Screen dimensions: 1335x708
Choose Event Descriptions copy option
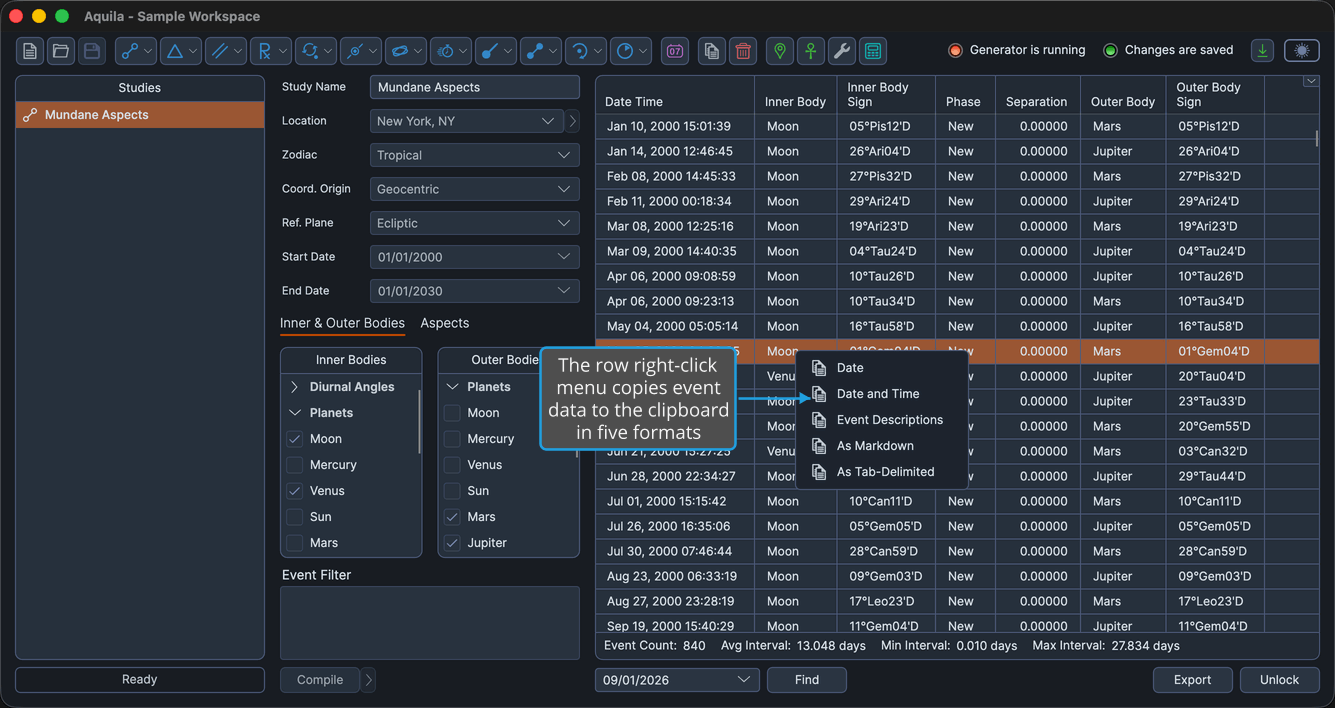pyautogui.click(x=881, y=420)
